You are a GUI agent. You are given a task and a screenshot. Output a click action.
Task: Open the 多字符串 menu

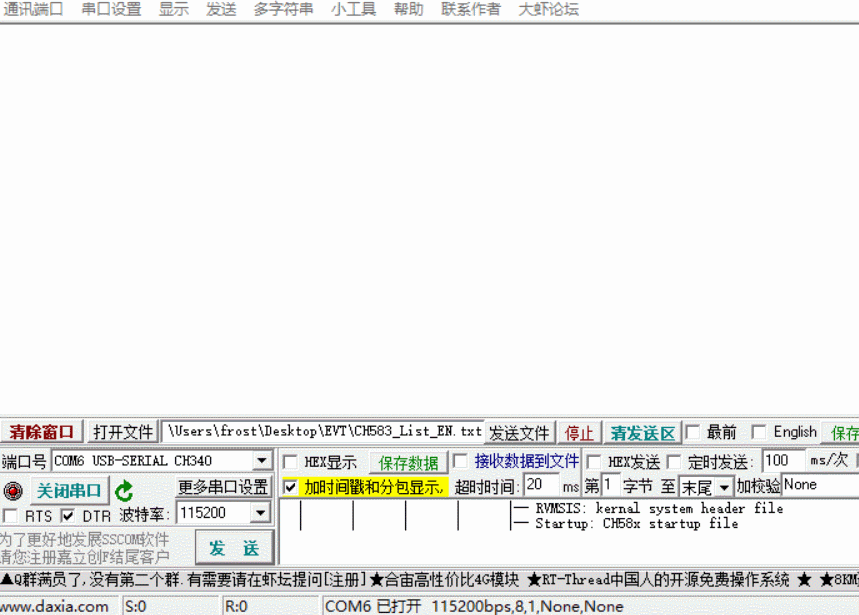point(283,9)
